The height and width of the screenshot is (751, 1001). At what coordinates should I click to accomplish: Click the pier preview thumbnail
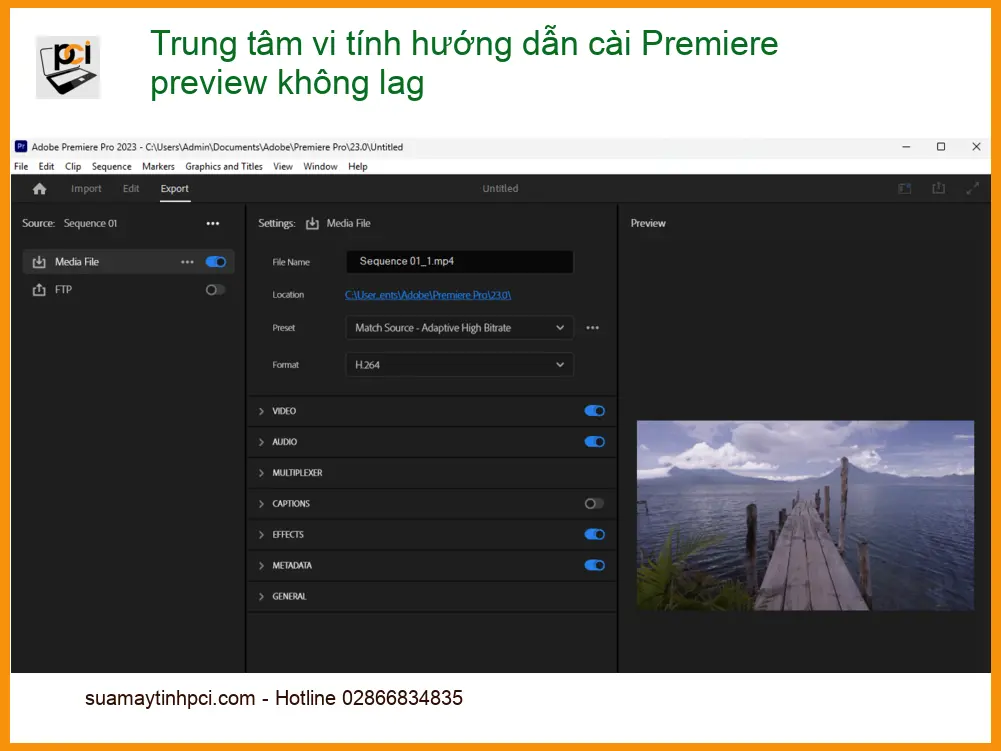click(x=806, y=515)
